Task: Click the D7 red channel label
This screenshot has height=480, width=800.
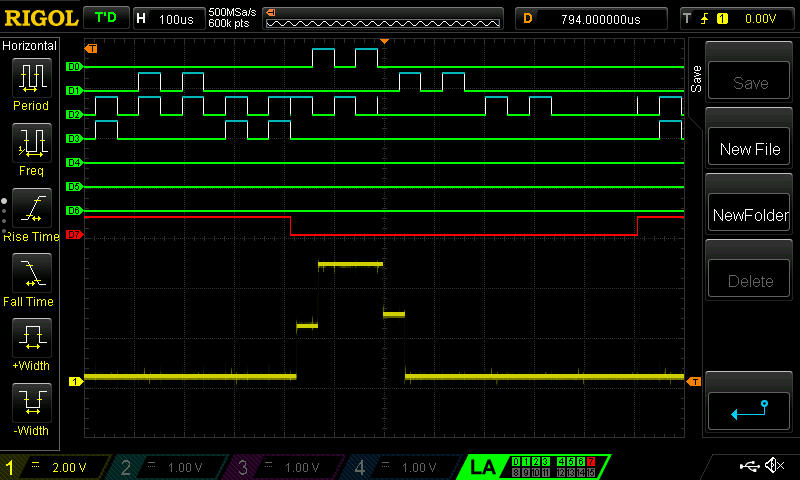Action: coord(73,235)
